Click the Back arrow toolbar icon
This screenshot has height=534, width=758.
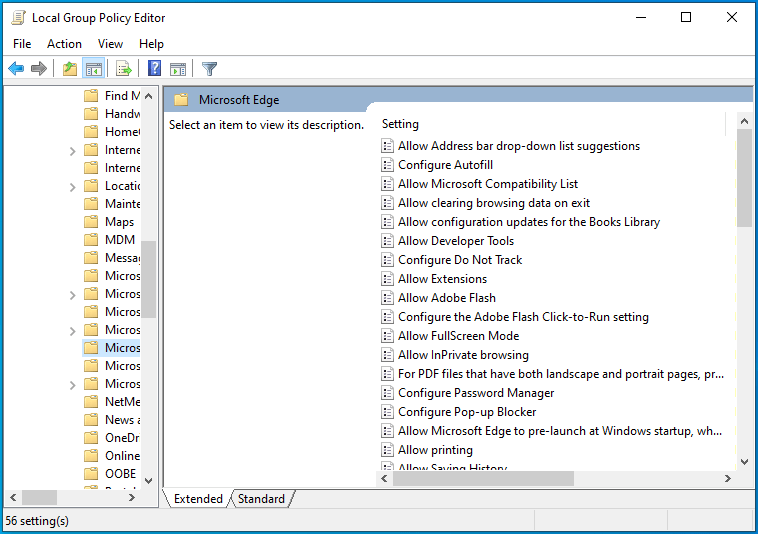tap(16, 69)
